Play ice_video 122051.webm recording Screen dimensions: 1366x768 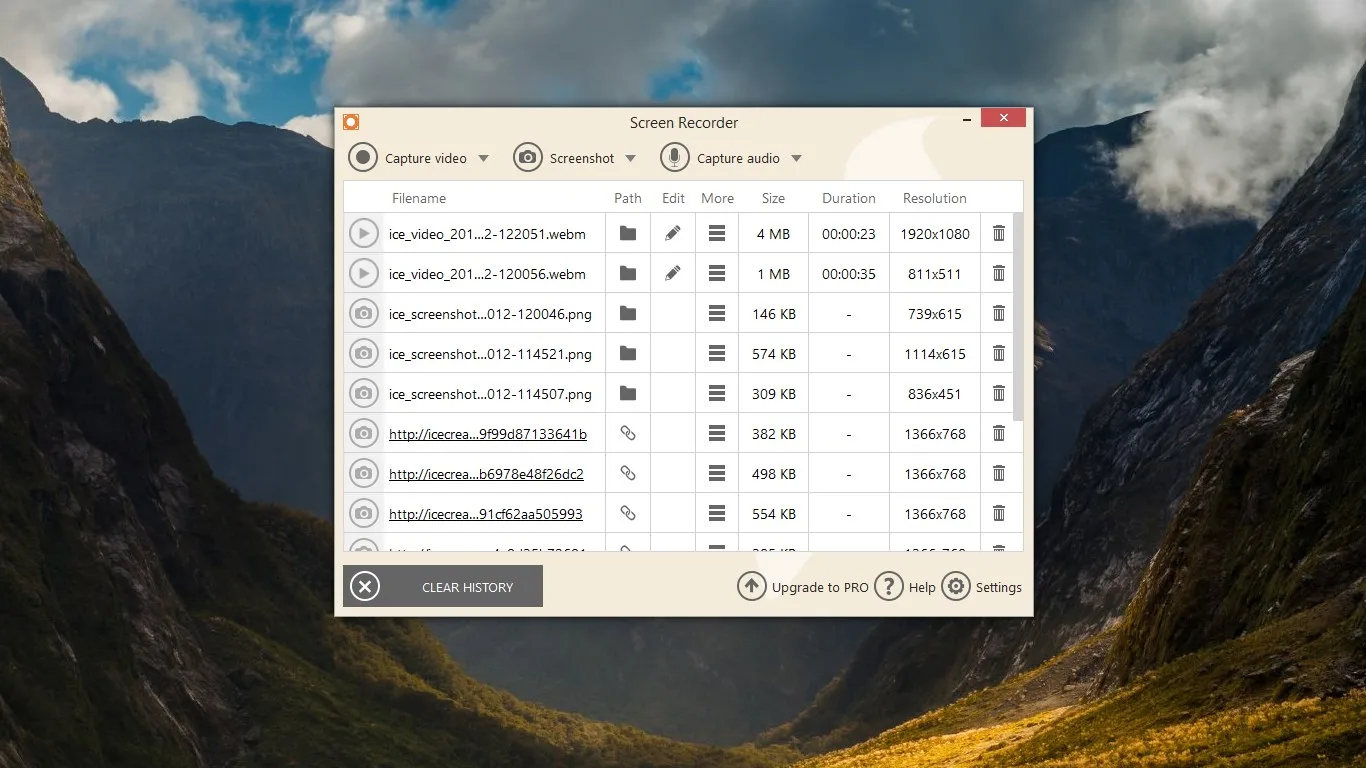[364, 234]
